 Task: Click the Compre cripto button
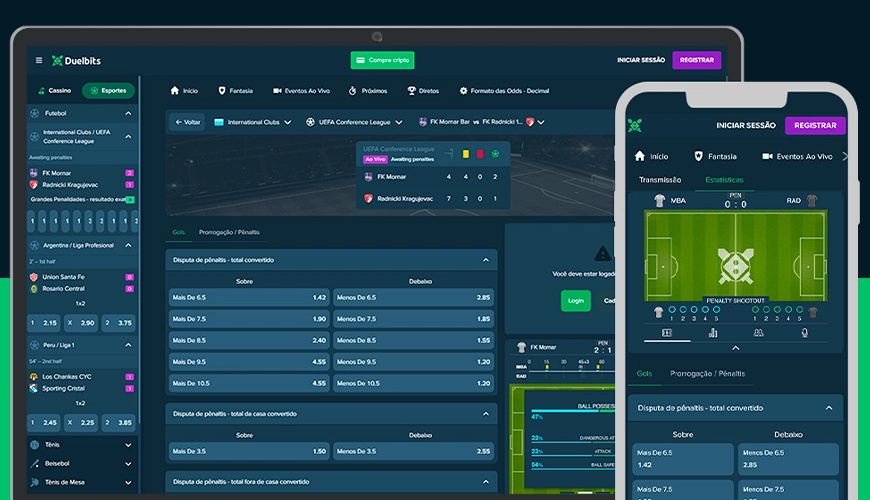(x=382, y=60)
